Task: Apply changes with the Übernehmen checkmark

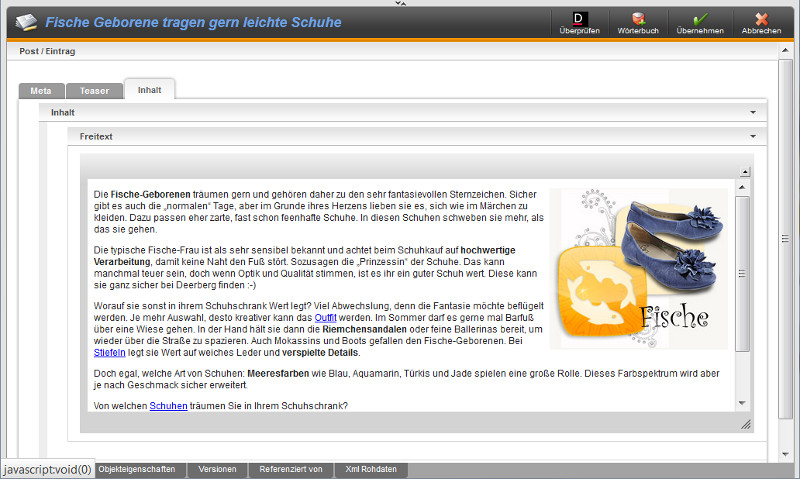Action: click(700, 21)
